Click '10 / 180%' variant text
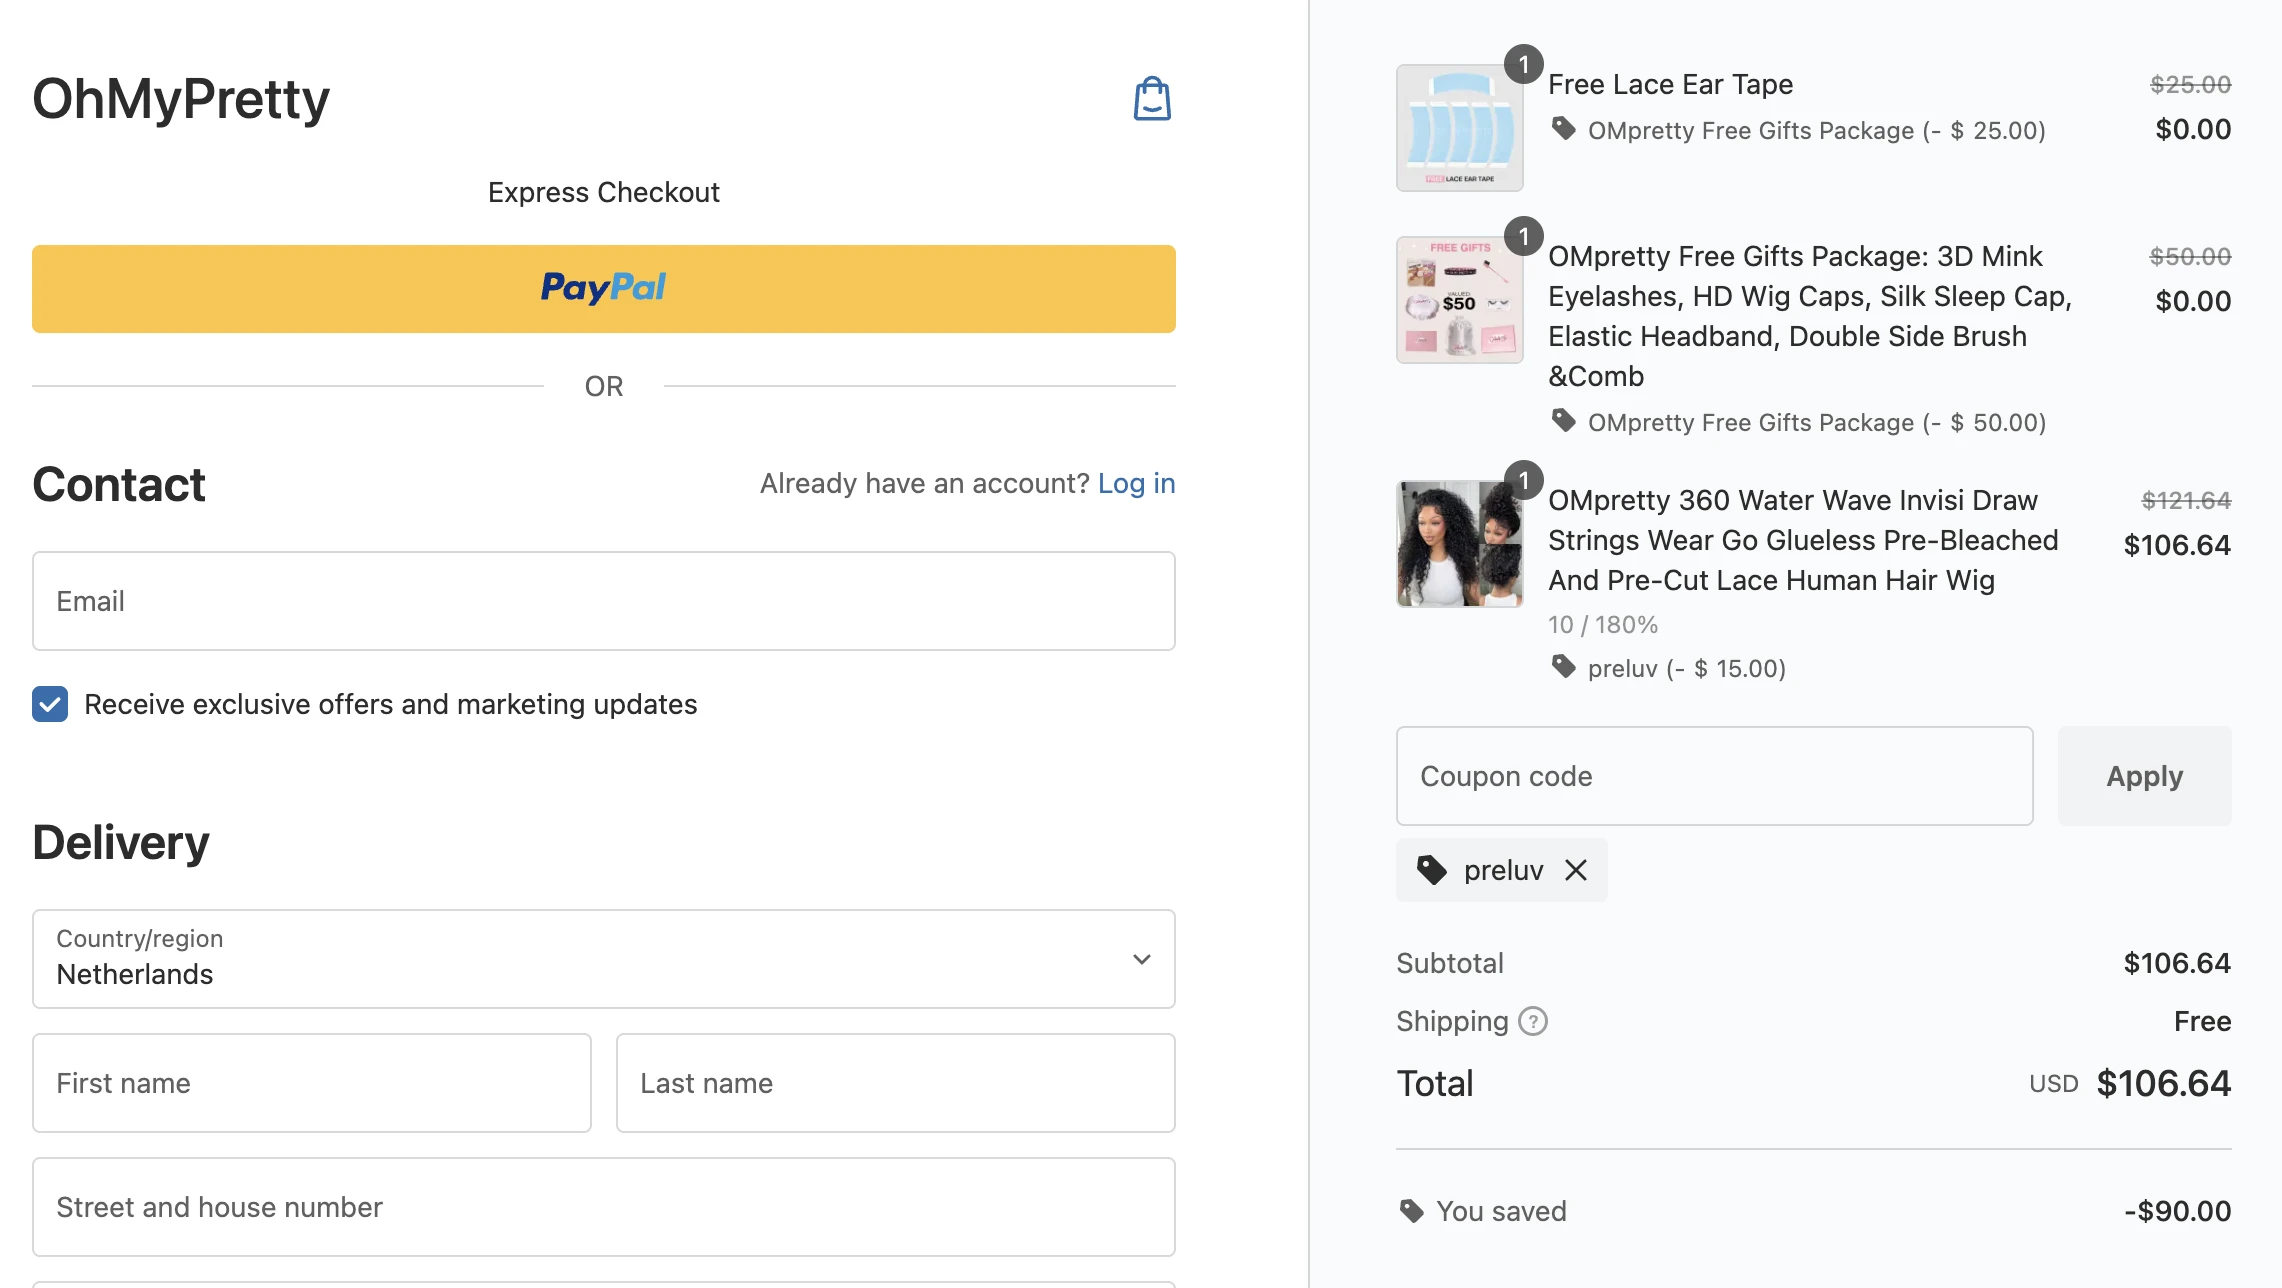The width and height of the screenshot is (2282, 1288). click(x=1603, y=625)
